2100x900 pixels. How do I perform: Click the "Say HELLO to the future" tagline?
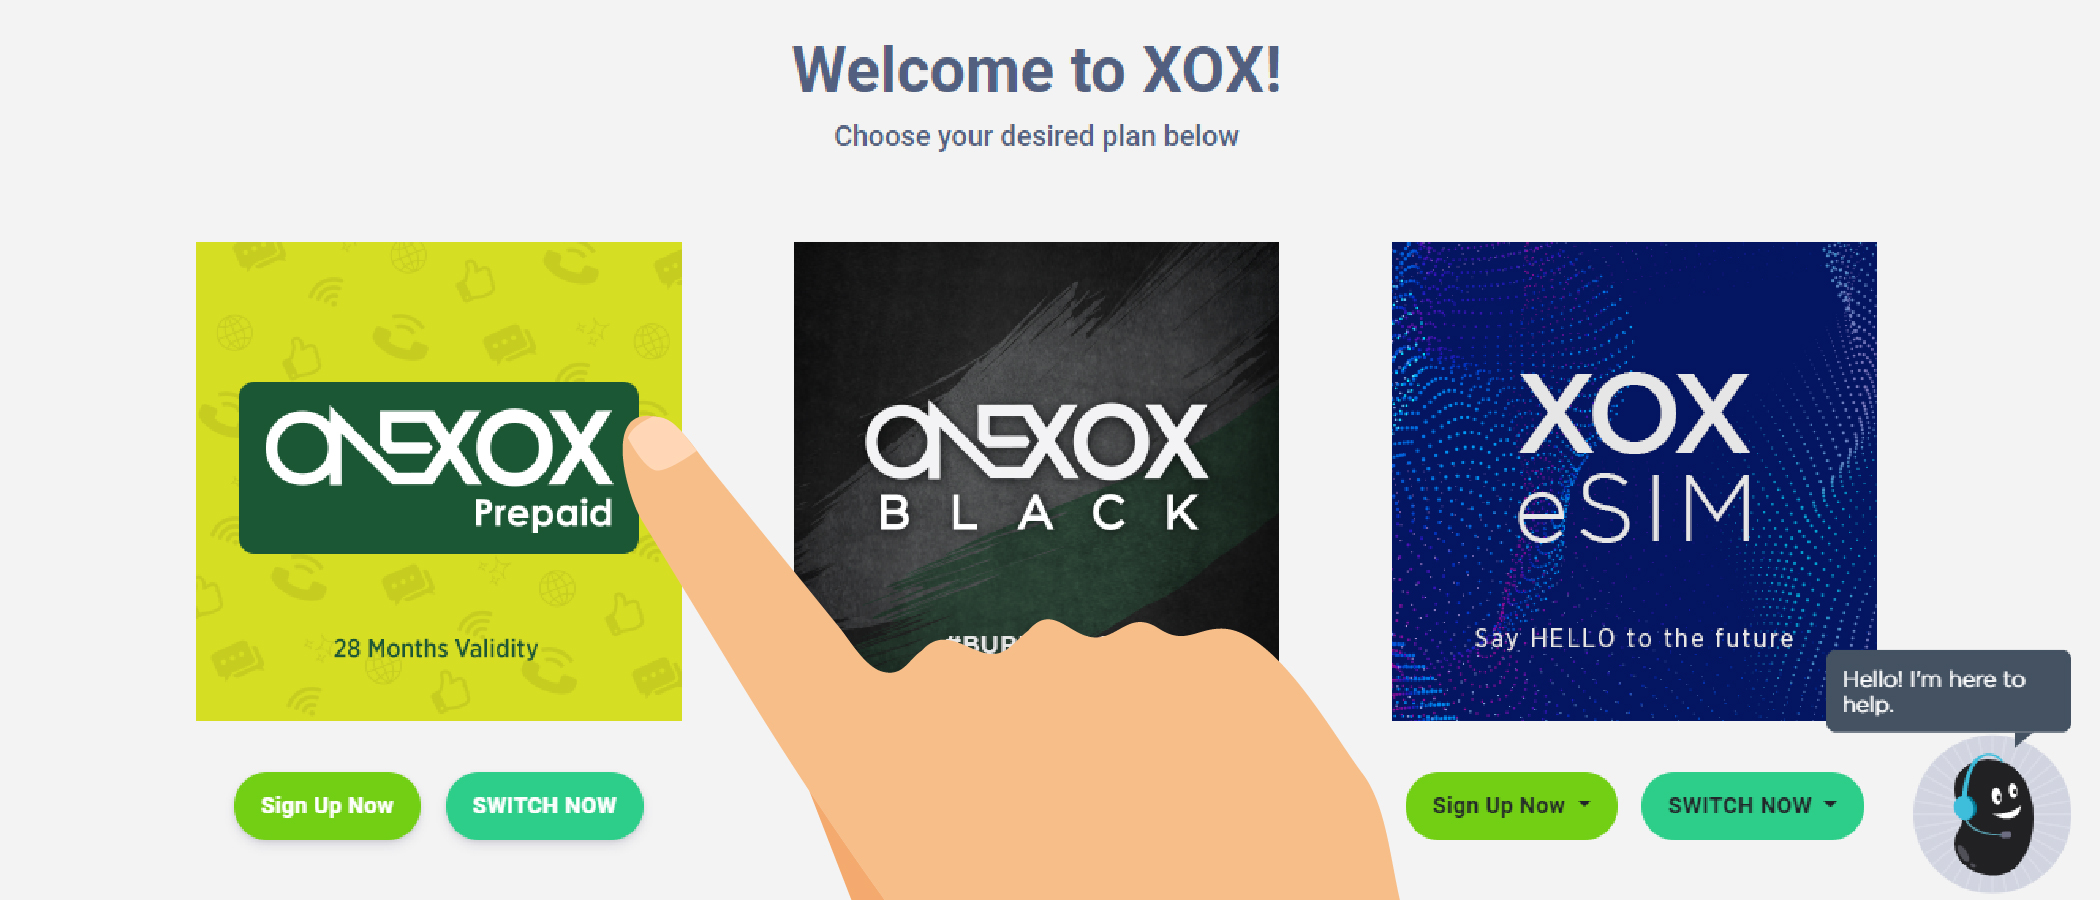point(1634,638)
